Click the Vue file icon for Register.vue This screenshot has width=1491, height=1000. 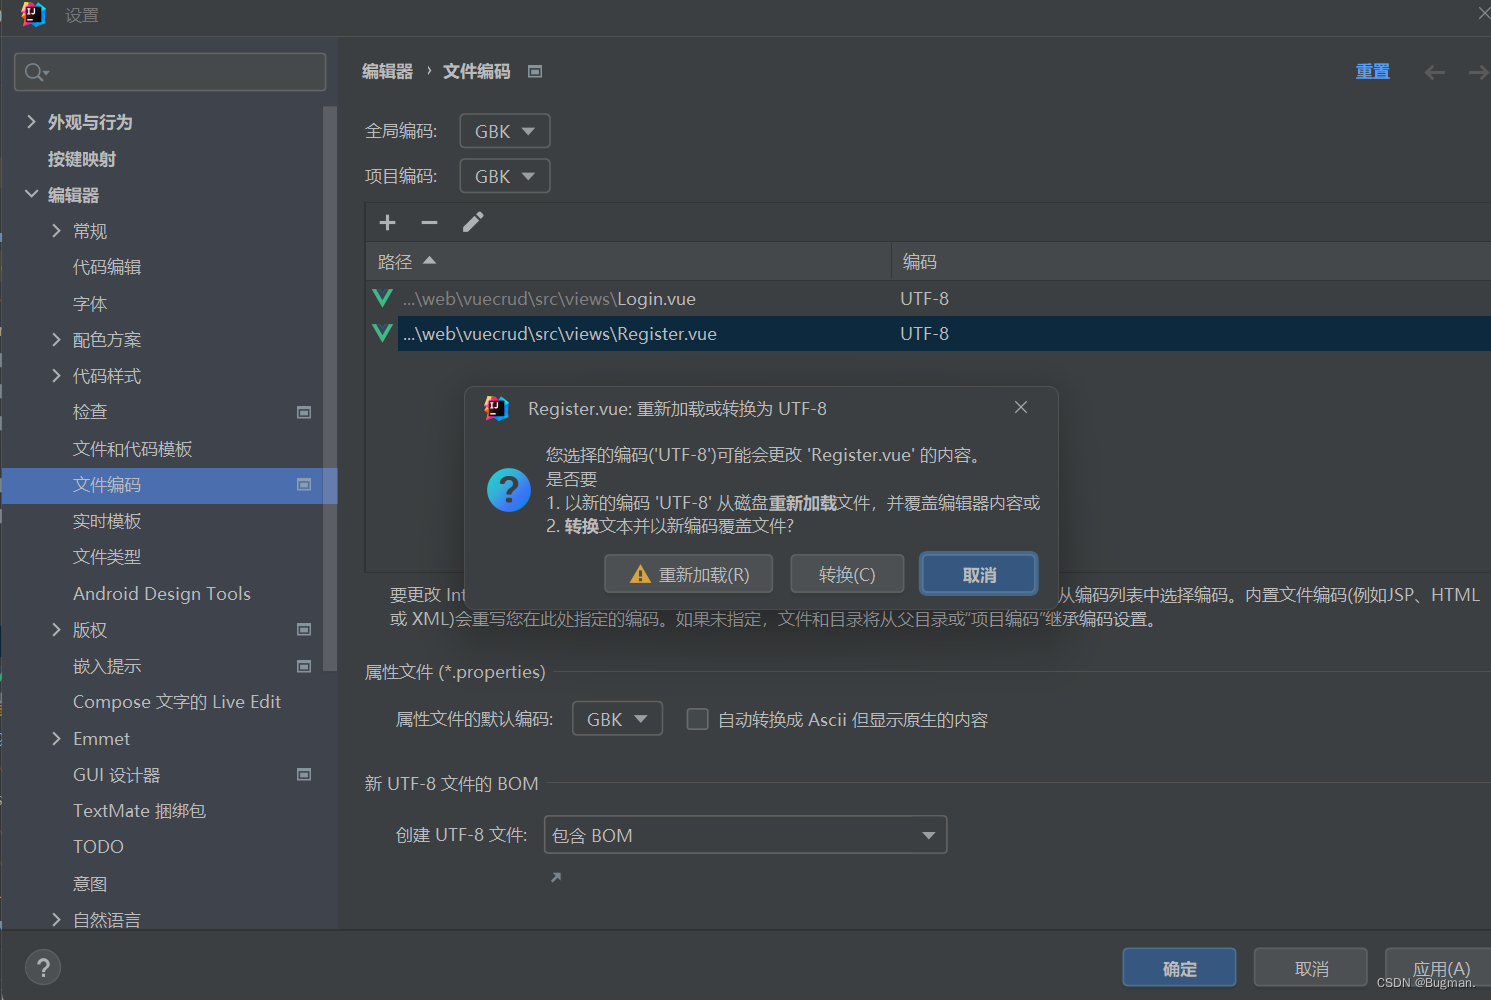point(382,333)
